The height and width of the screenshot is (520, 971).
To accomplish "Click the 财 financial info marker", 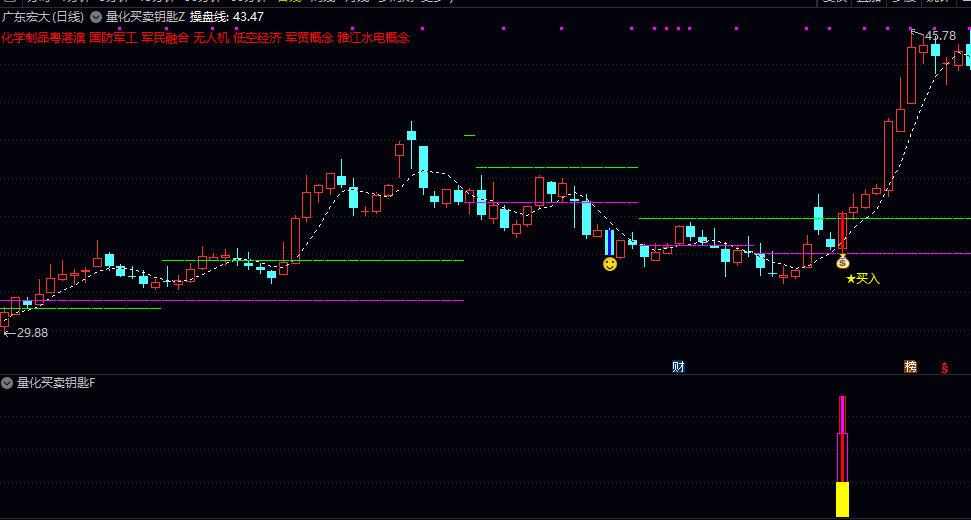I will click(678, 366).
